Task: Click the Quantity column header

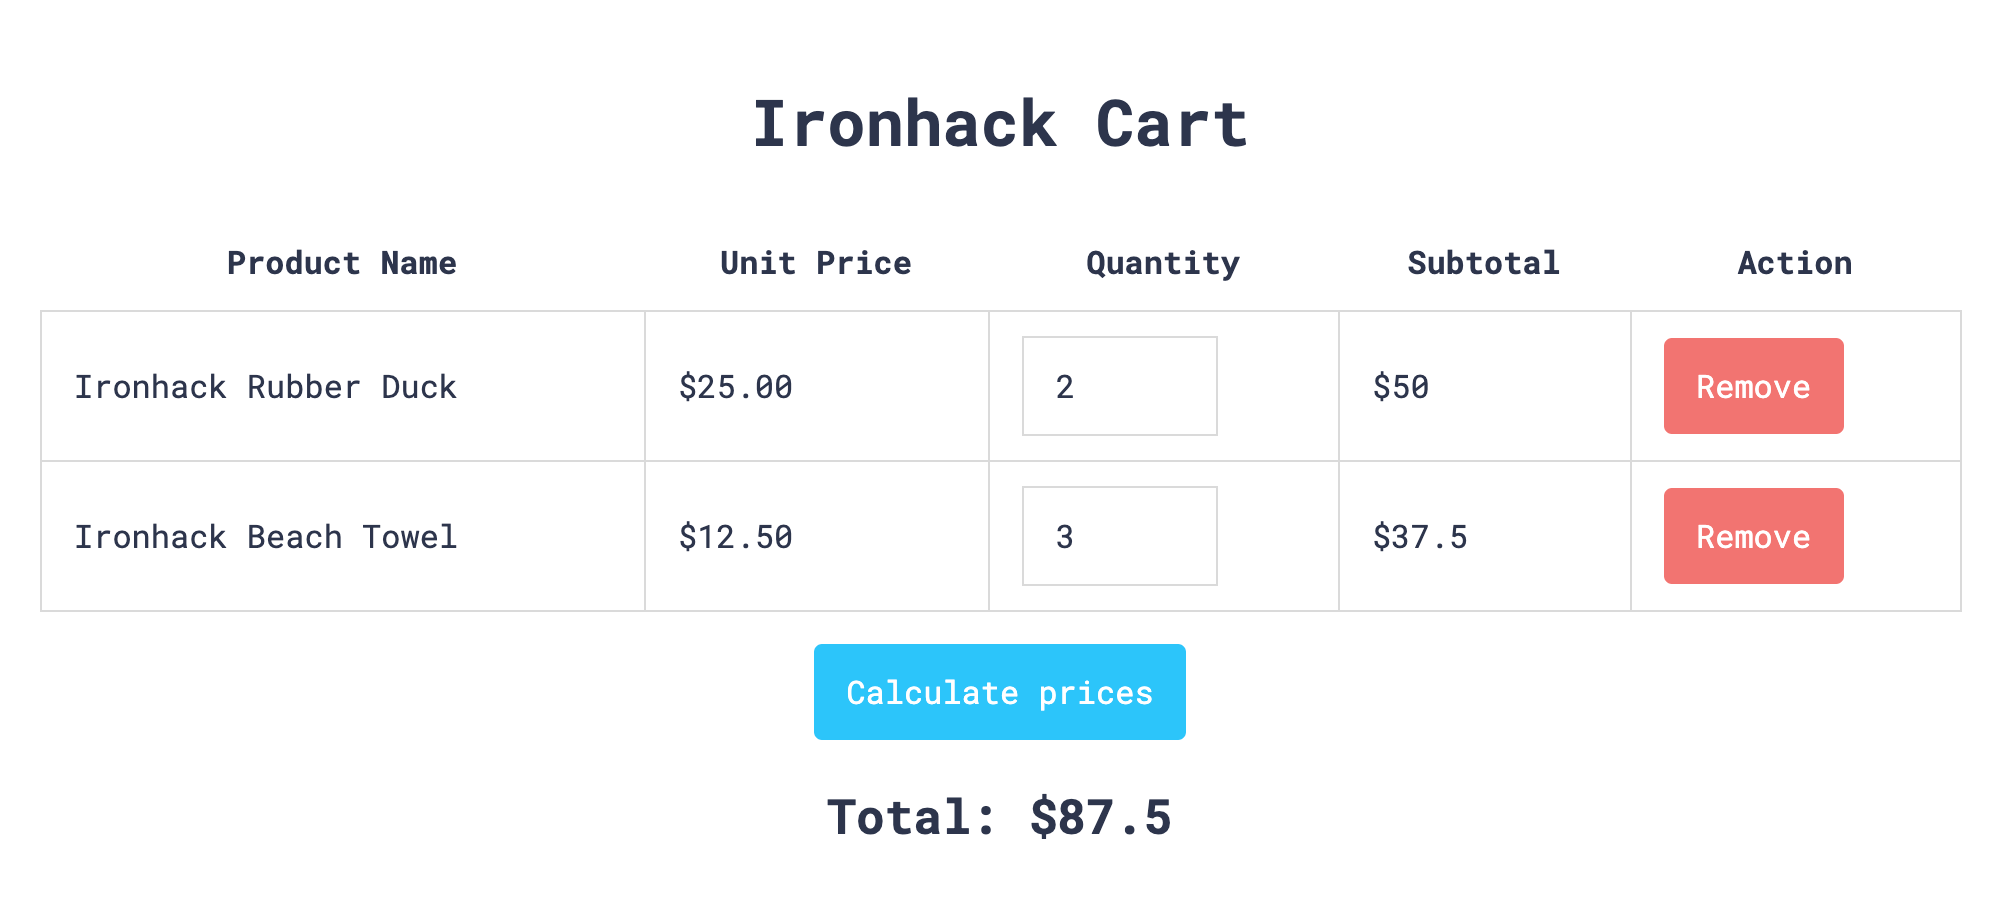Action: click(x=1163, y=263)
